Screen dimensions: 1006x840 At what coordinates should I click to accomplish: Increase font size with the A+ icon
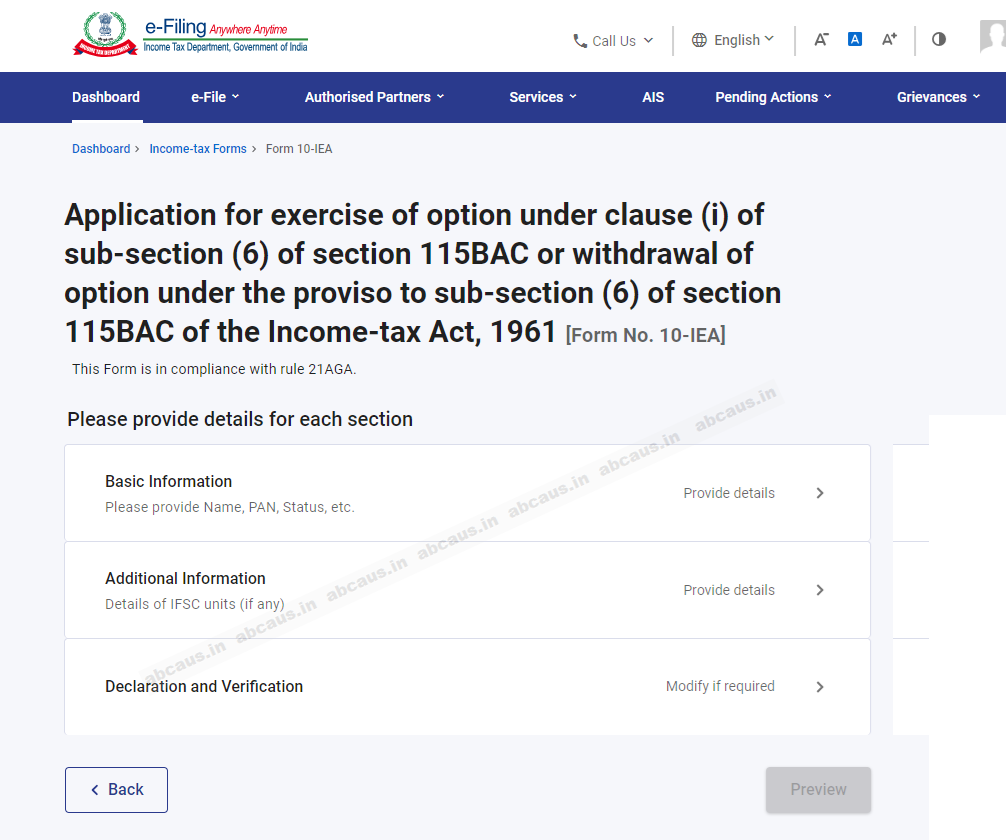pyautogui.click(x=889, y=39)
